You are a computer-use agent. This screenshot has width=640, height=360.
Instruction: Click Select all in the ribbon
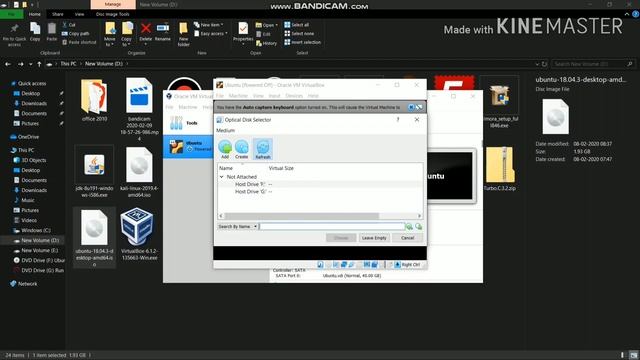[x=297, y=25]
